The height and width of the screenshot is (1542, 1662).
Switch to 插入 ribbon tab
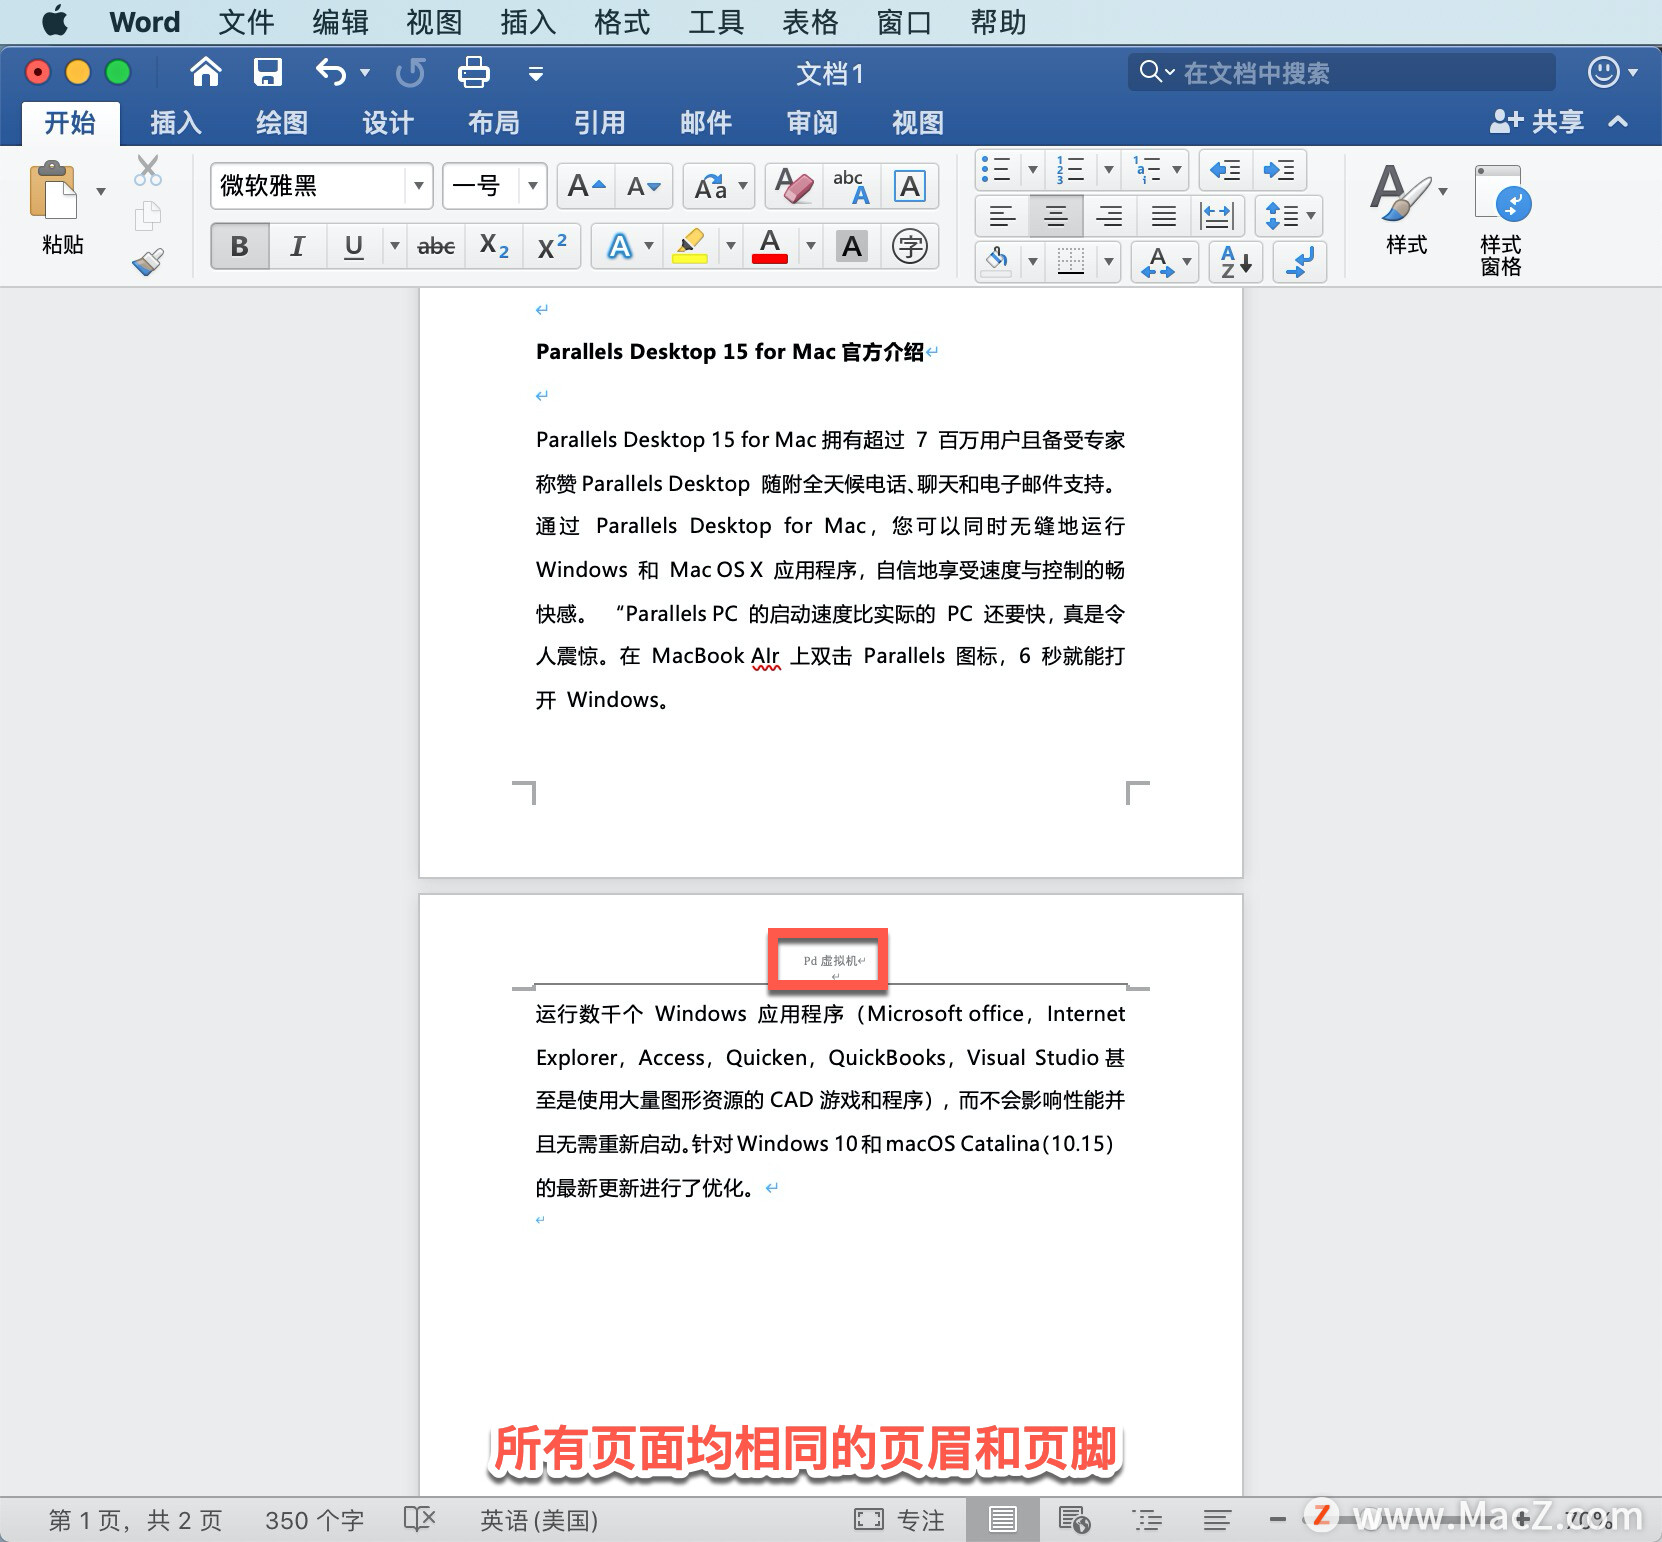click(x=176, y=123)
